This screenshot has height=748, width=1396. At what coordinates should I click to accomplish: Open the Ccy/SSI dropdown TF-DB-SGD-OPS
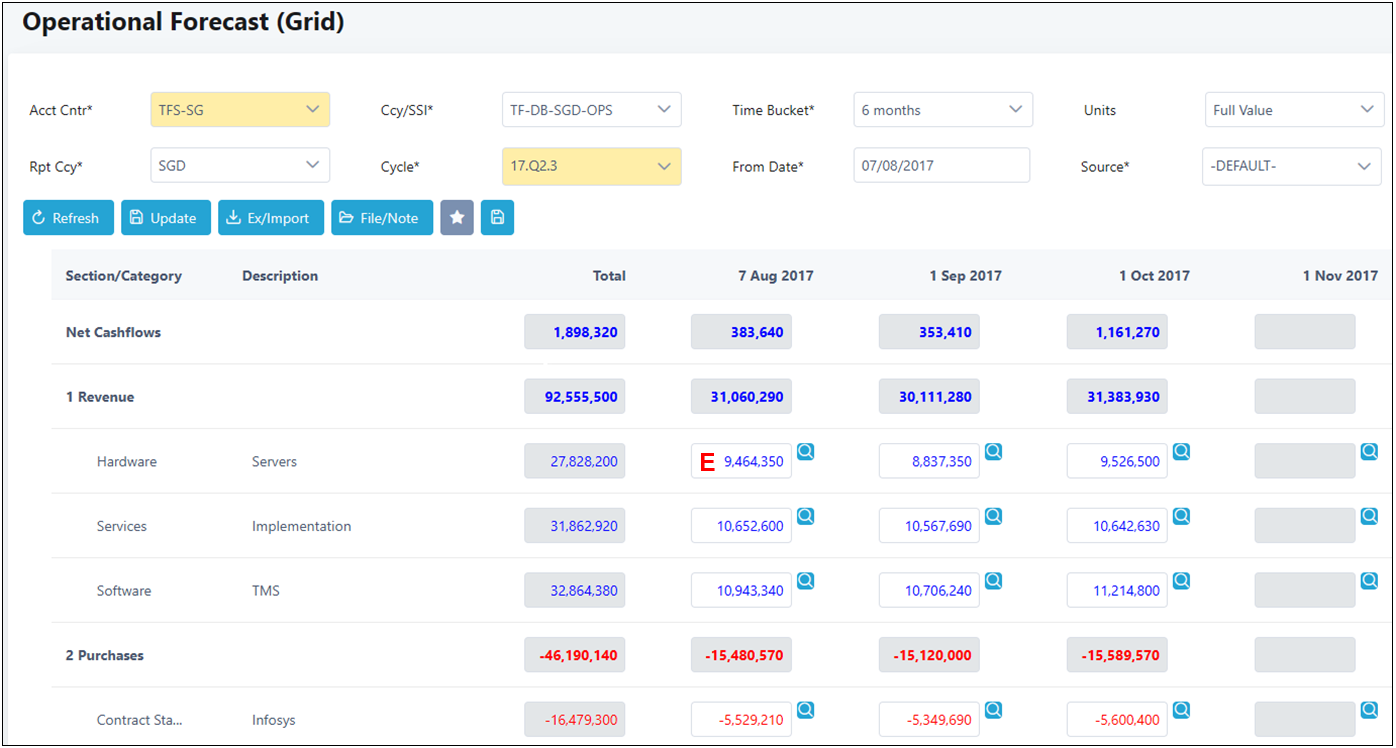click(x=591, y=110)
